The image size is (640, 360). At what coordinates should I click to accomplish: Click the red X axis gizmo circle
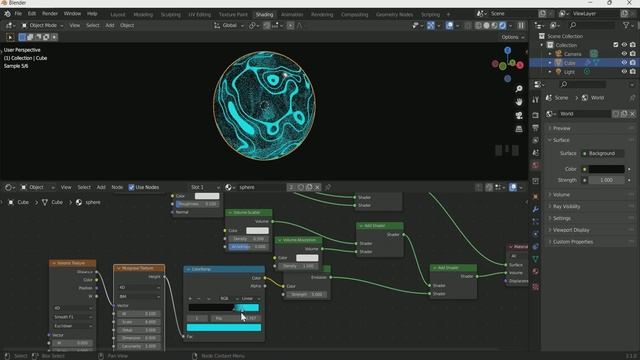pyautogui.click(x=520, y=65)
